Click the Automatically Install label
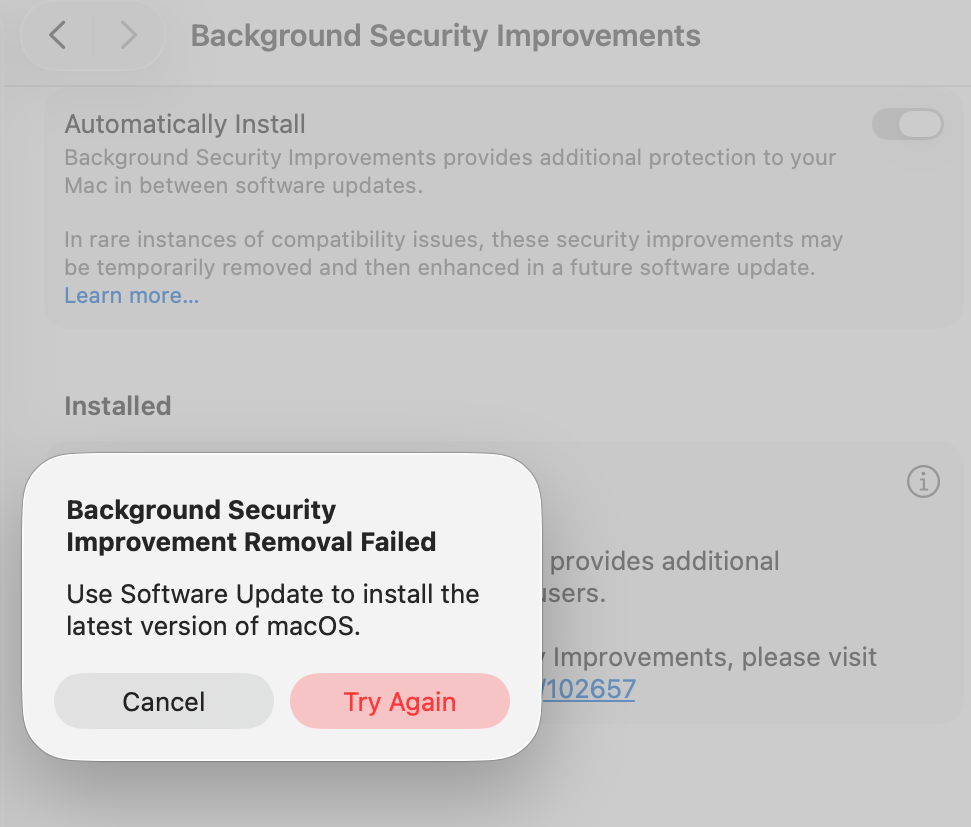Image resolution: width=971 pixels, height=827 pixels. [x=185, y=125]
